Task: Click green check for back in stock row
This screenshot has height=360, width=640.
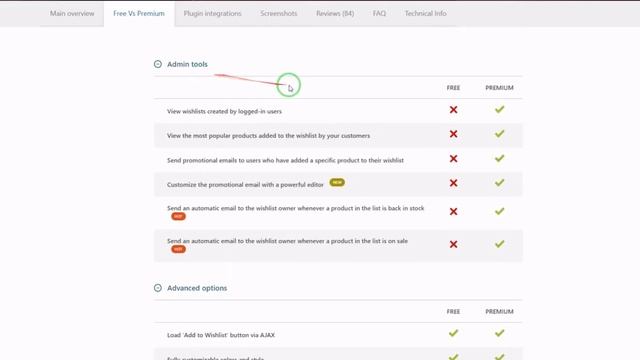Action: (x=499, y=211)
